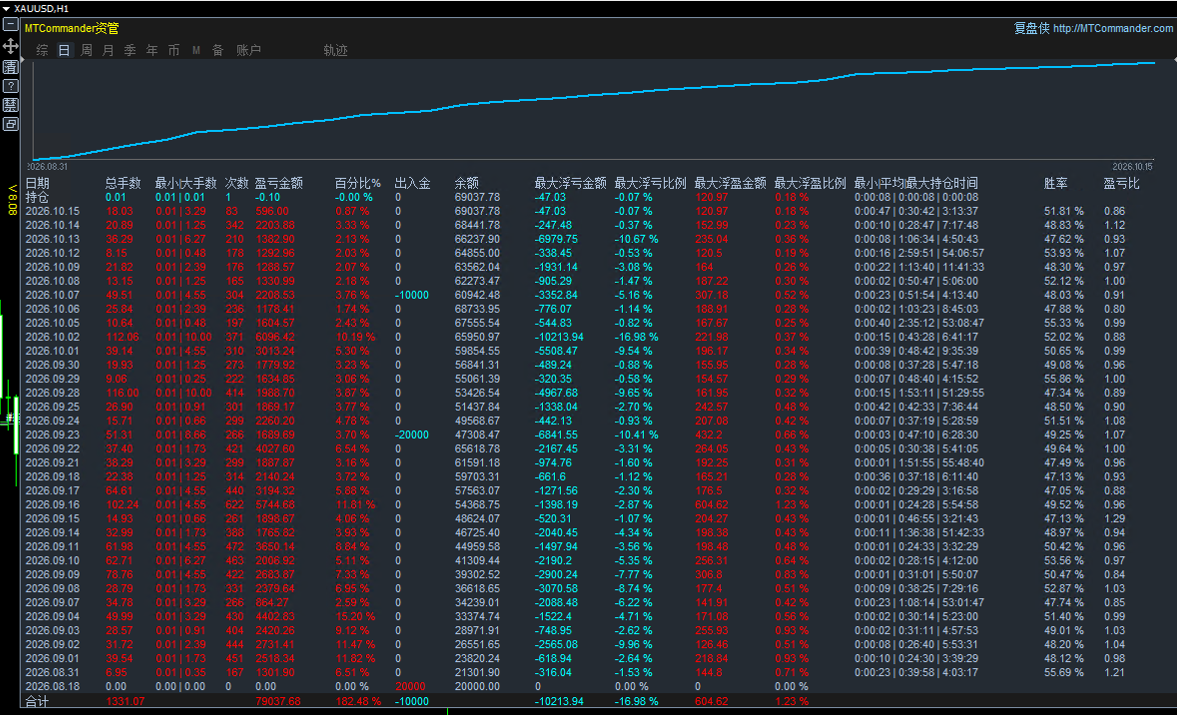1177x715 pixels.
Task: Expand the small arrow beside the chart
Action: tap(23, 57)
